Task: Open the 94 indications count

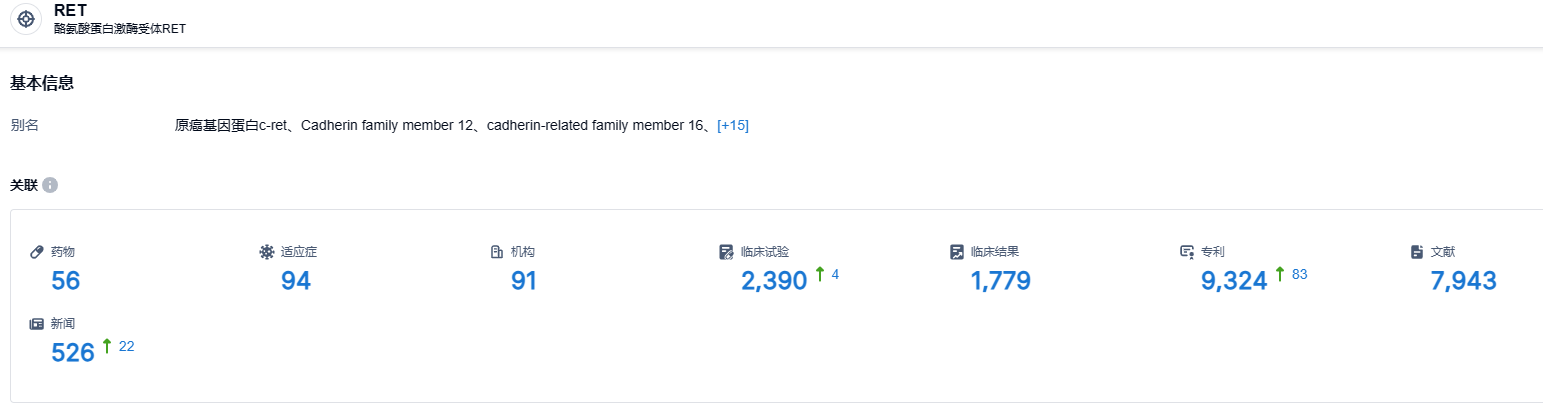Action: click(296, 281)
